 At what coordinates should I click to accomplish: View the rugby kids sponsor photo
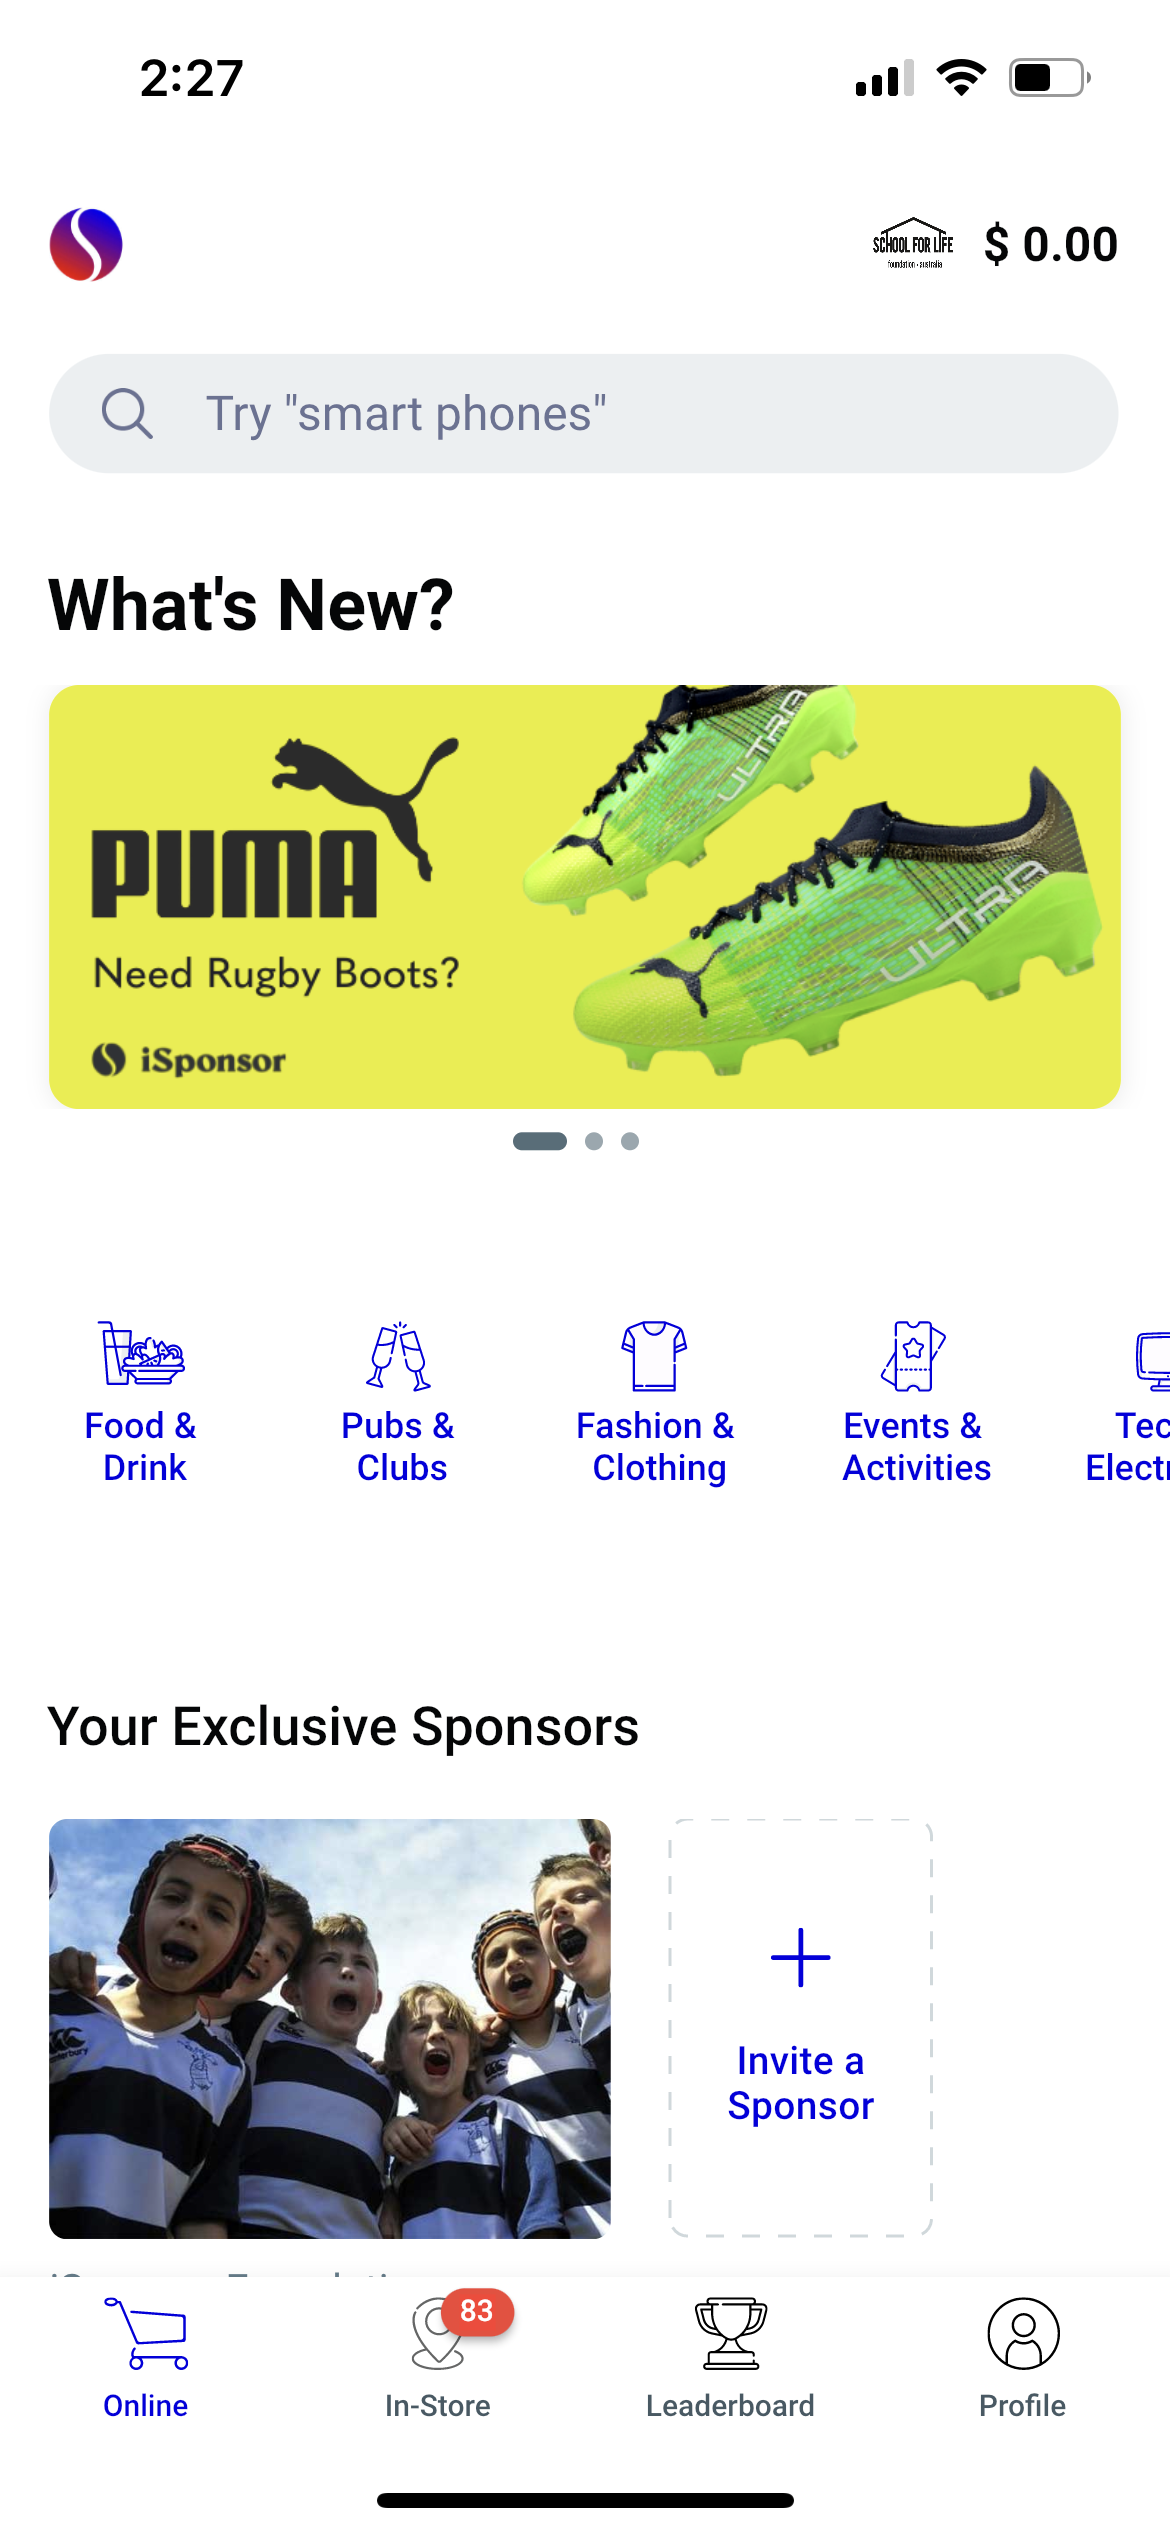[x=330, y=2028]
